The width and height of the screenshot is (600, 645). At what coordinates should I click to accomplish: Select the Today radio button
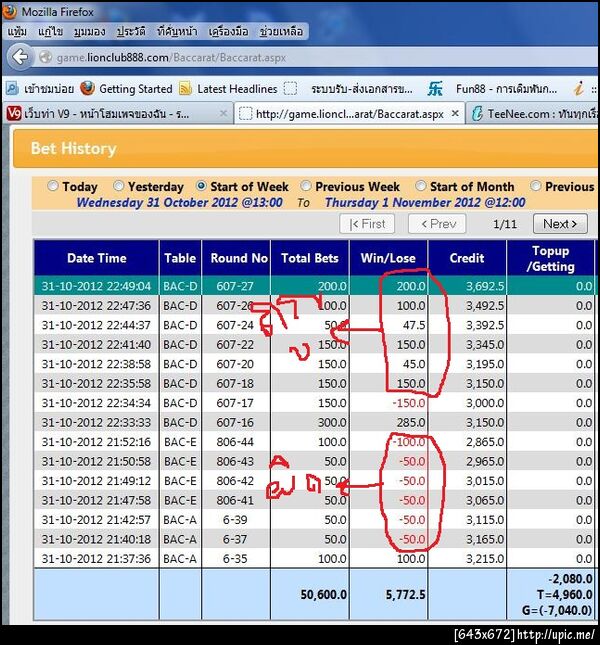(x=53, y=186)
